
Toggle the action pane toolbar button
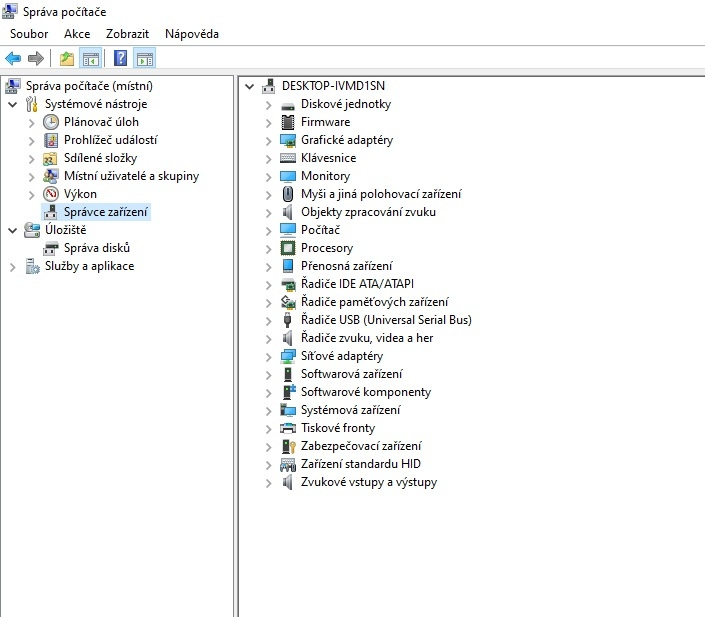point(144,58)
